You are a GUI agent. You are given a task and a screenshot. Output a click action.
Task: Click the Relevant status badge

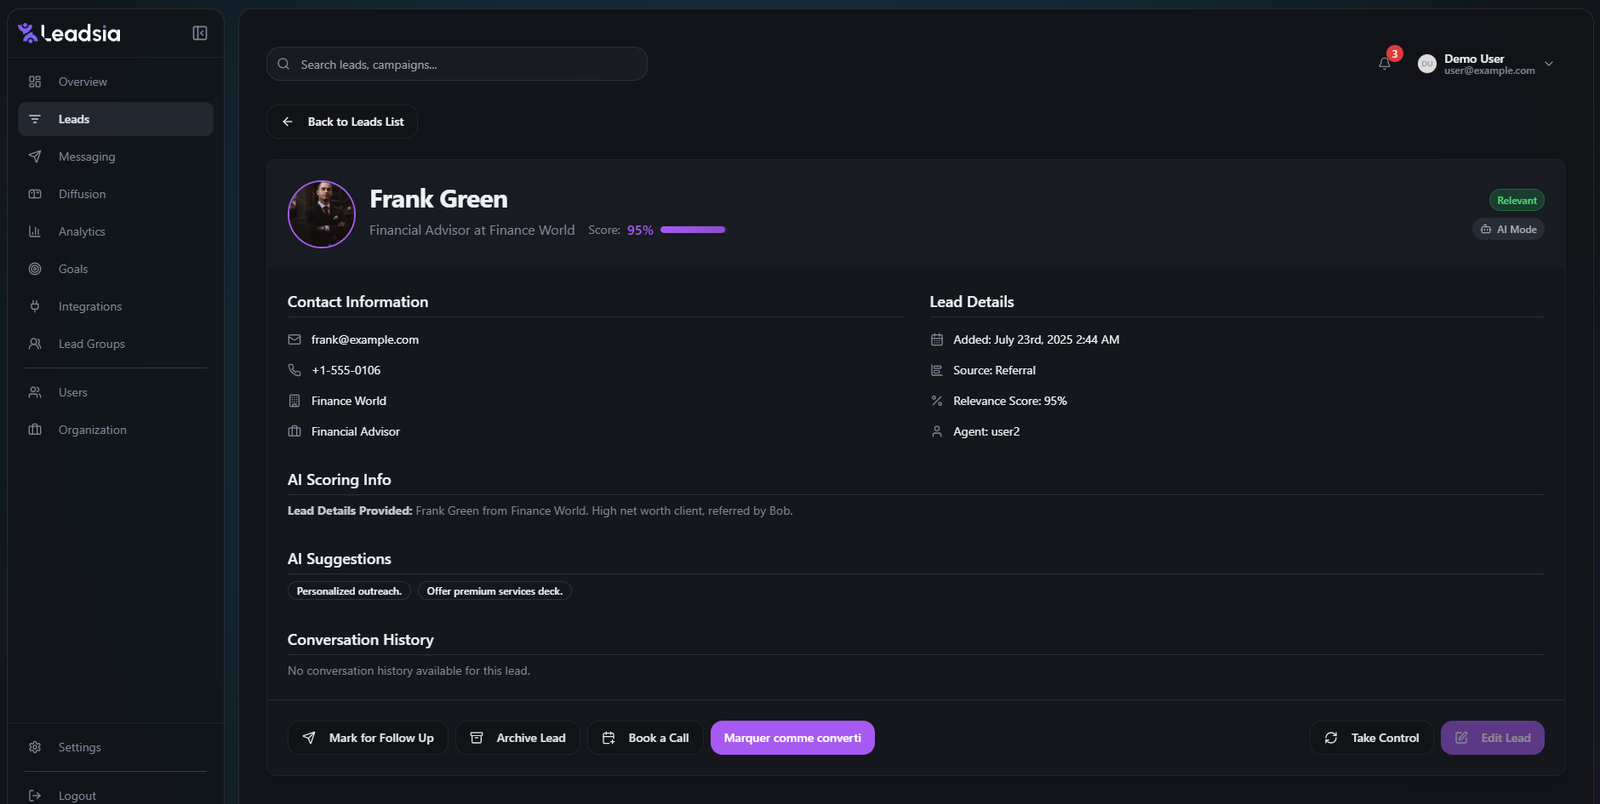(x=1516, y=201)
